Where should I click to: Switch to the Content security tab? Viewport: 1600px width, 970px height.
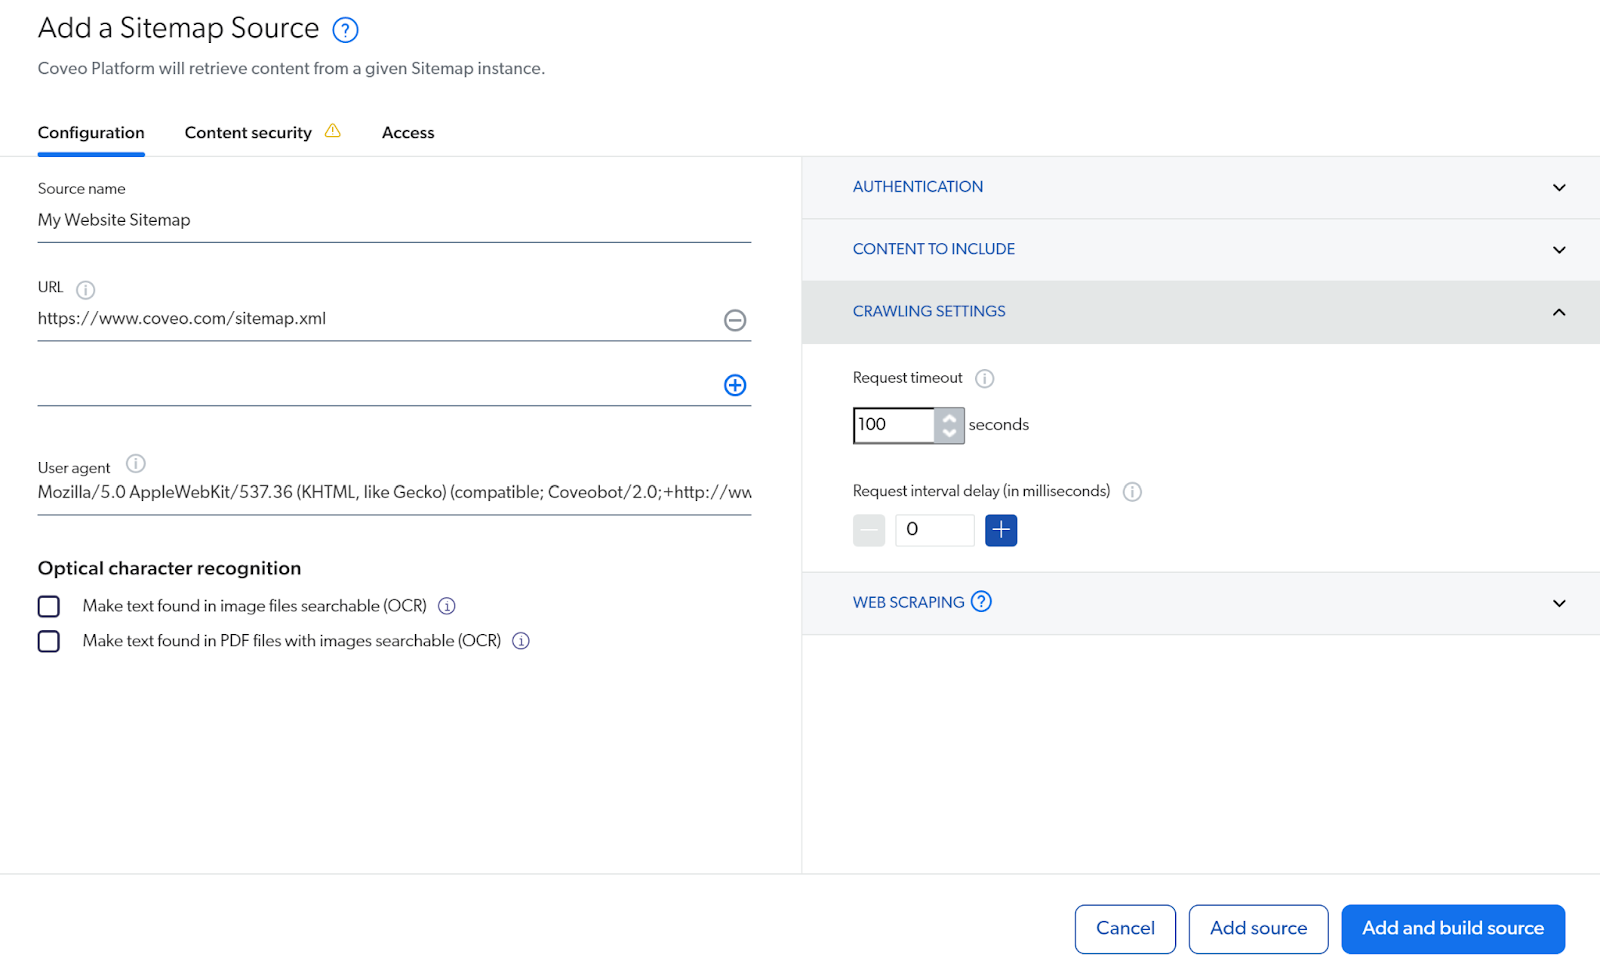(248, 133)
